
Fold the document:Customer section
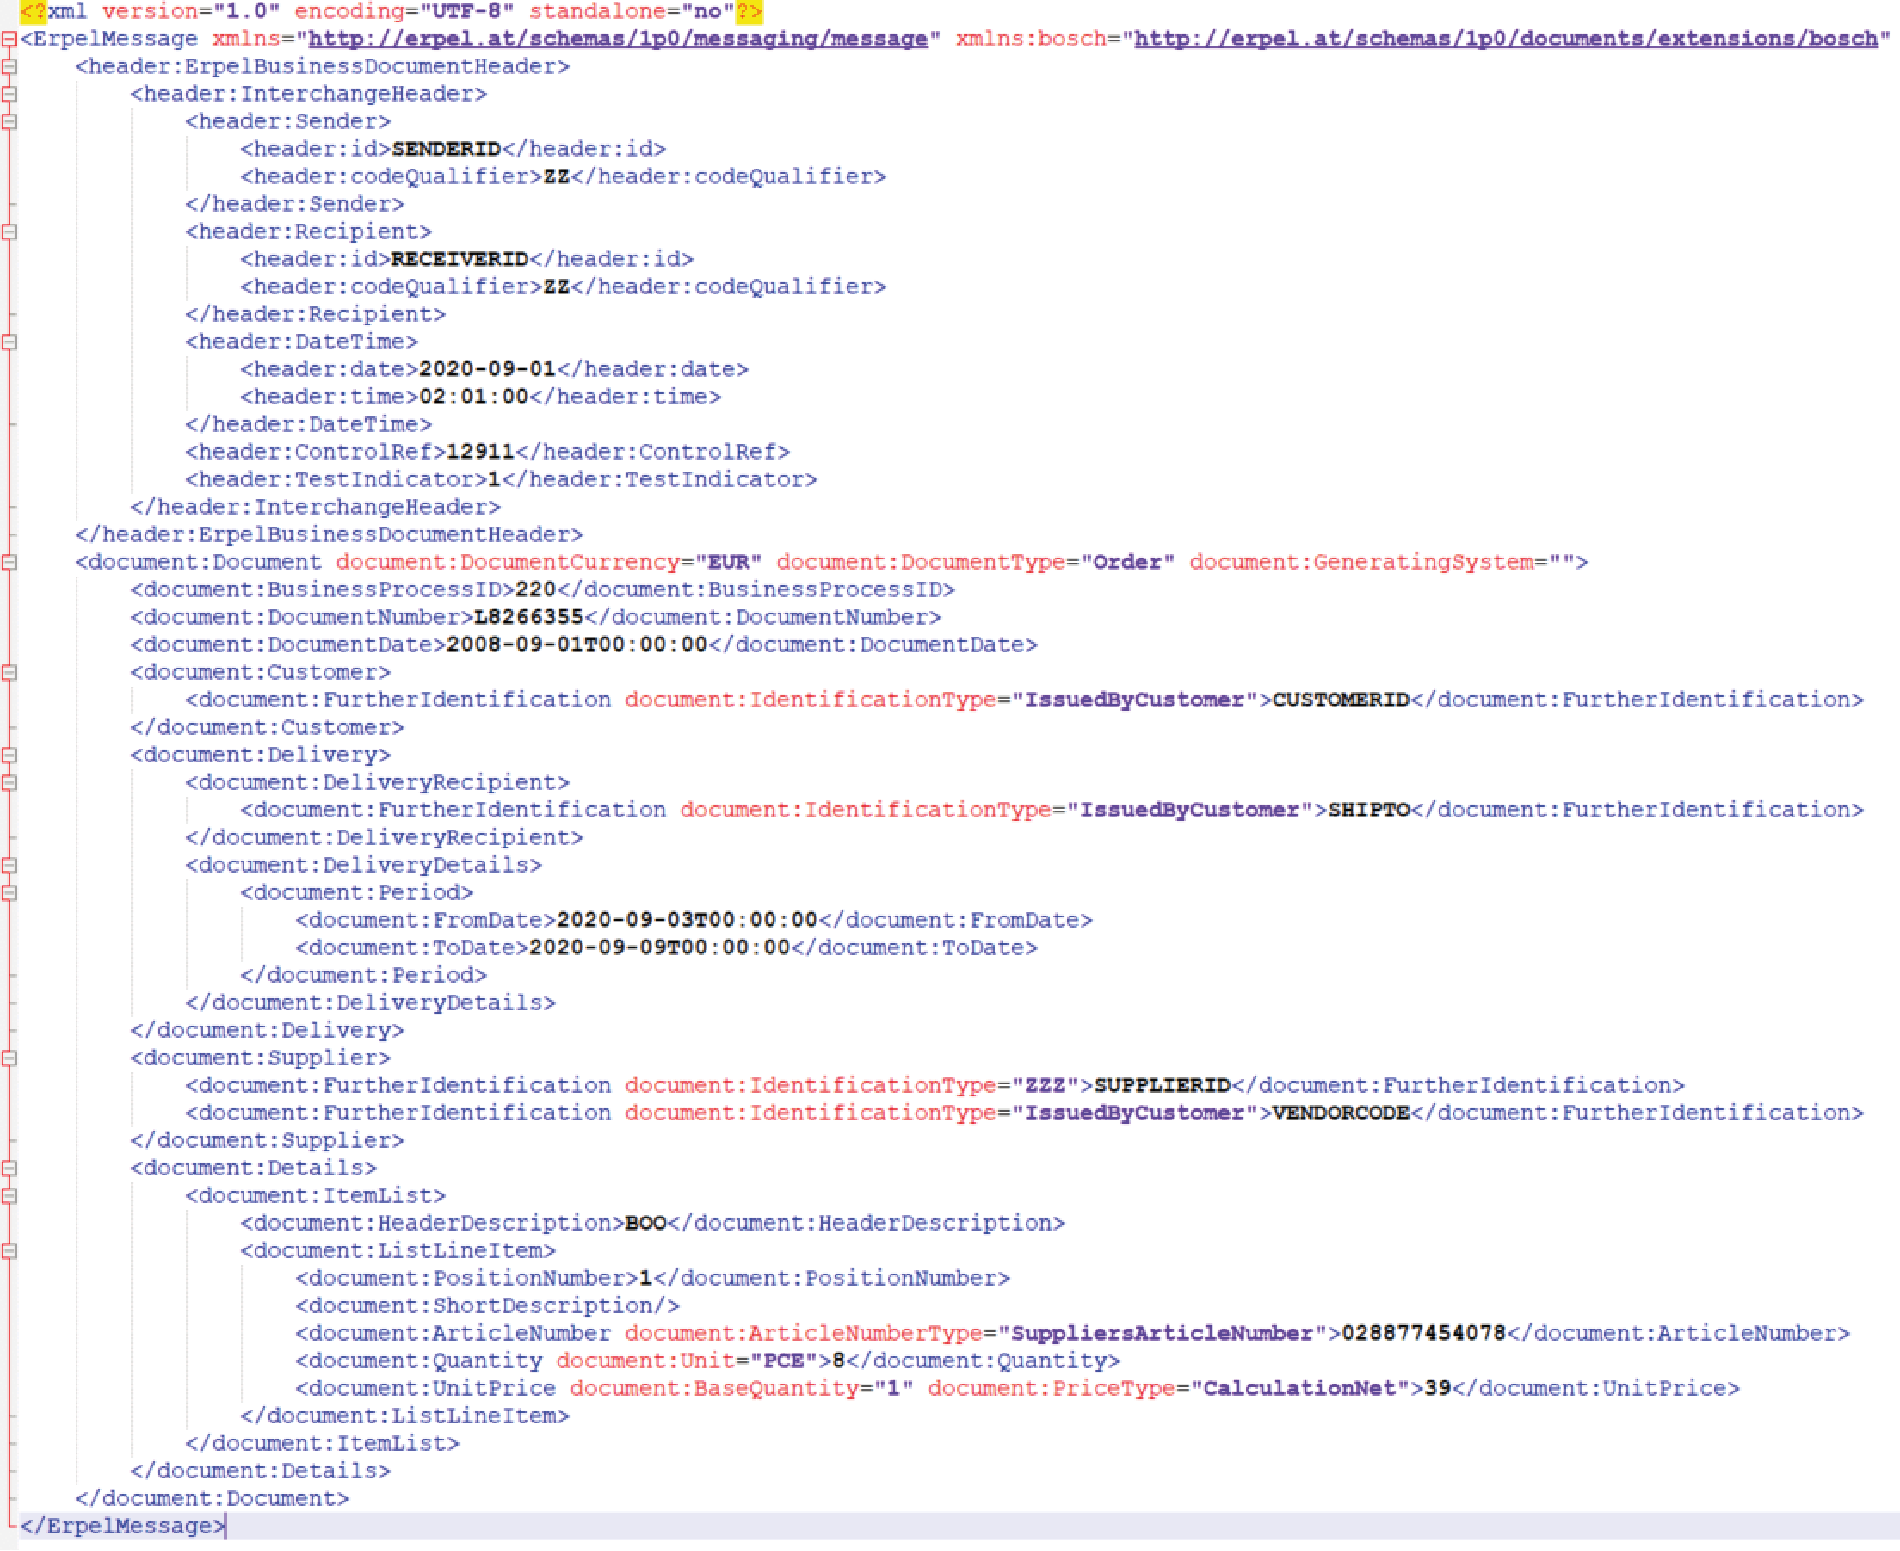[9, 673]
